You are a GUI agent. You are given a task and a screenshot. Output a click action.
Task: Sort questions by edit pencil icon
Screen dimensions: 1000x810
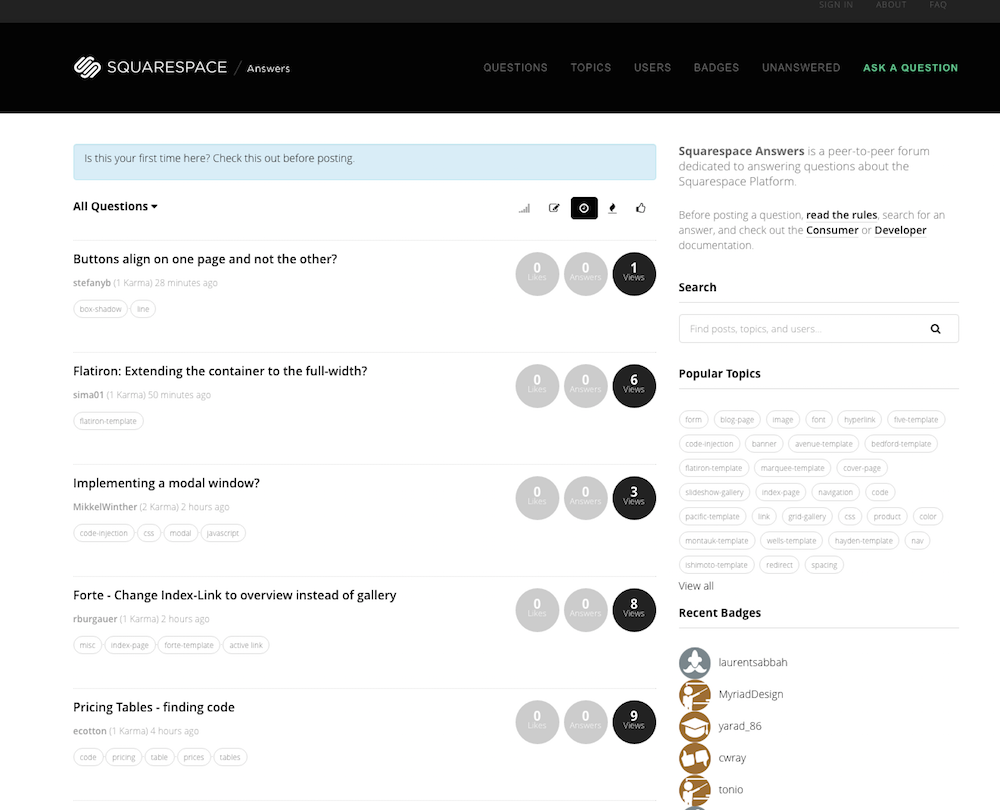pos(554,208)
